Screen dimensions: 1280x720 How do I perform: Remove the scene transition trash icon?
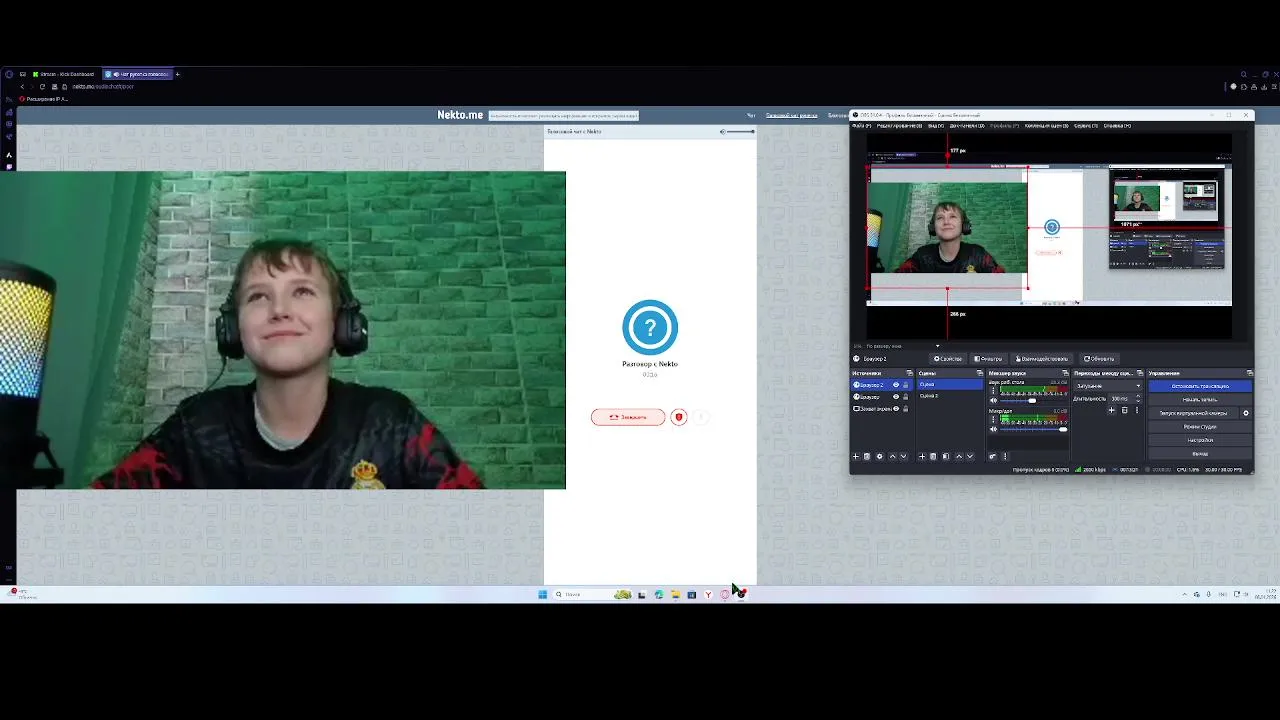coord(1125,410)
